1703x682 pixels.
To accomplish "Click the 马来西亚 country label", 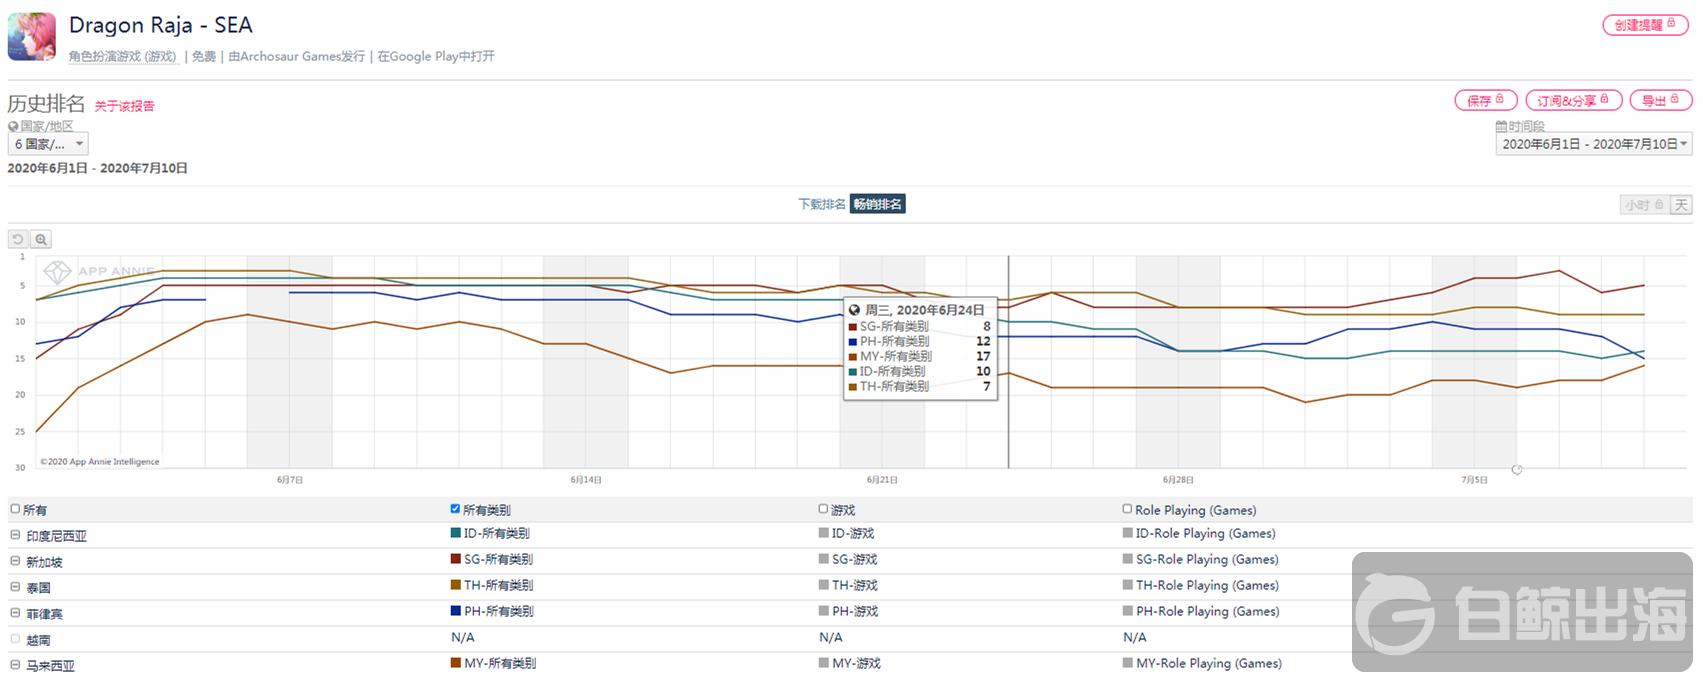I will coord(51,666).
